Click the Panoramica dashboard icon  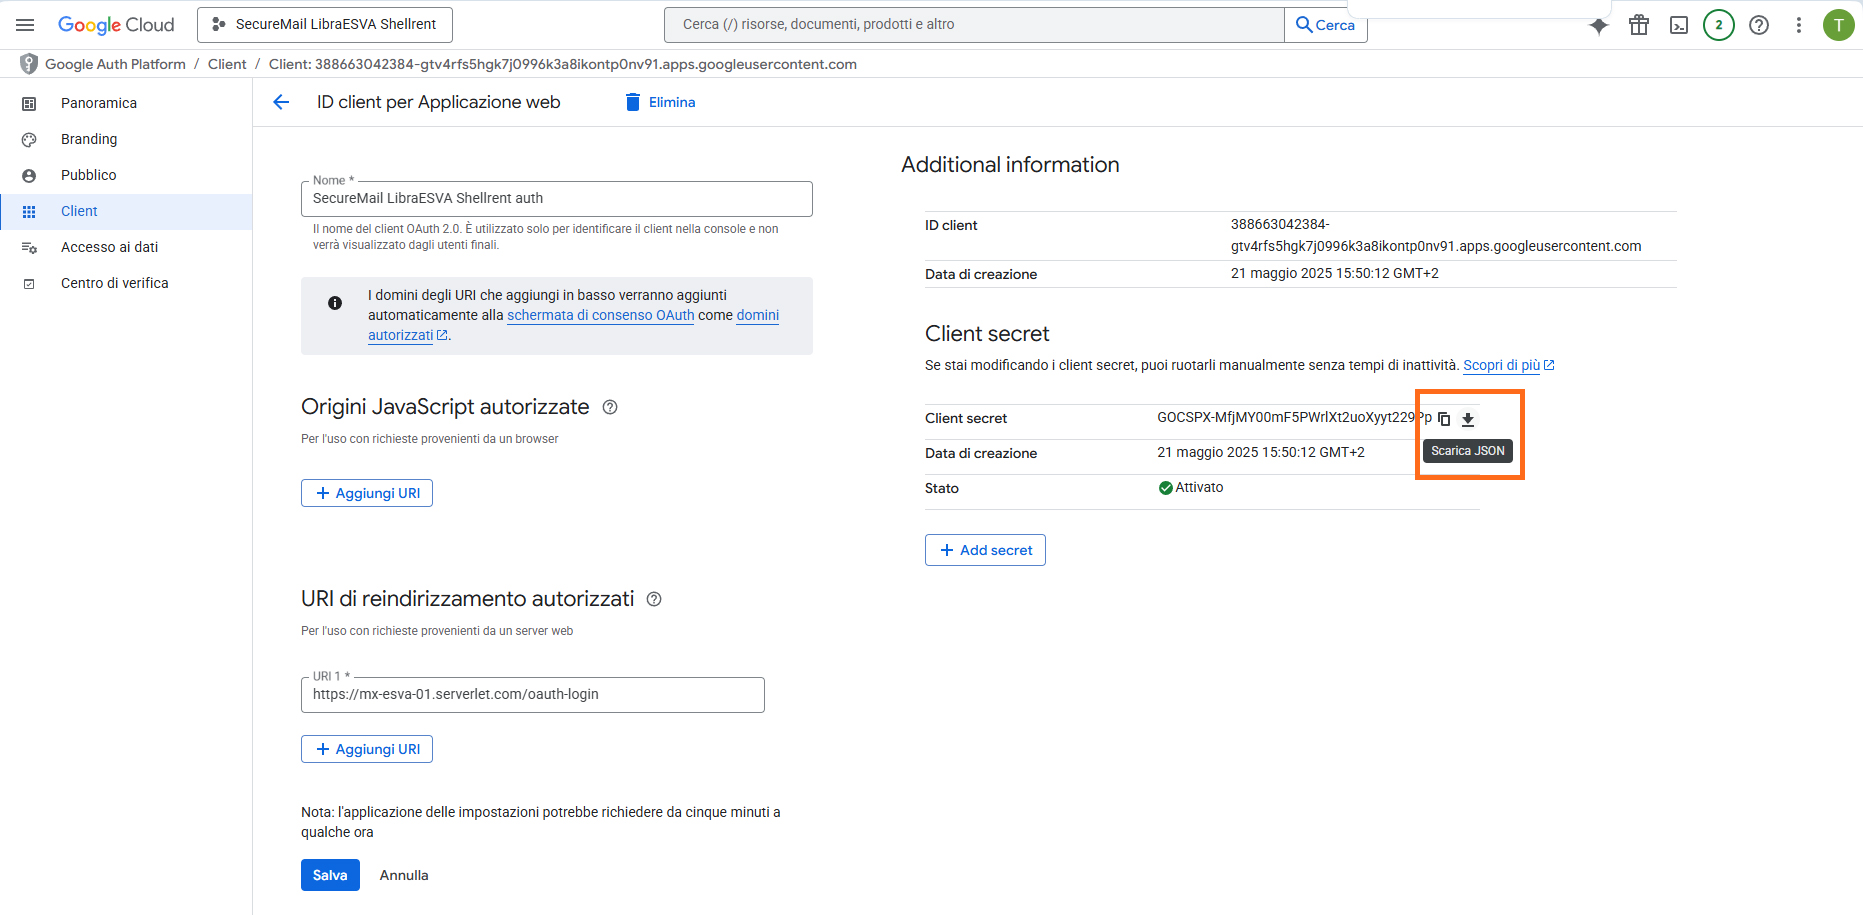(x=29, y=104)
